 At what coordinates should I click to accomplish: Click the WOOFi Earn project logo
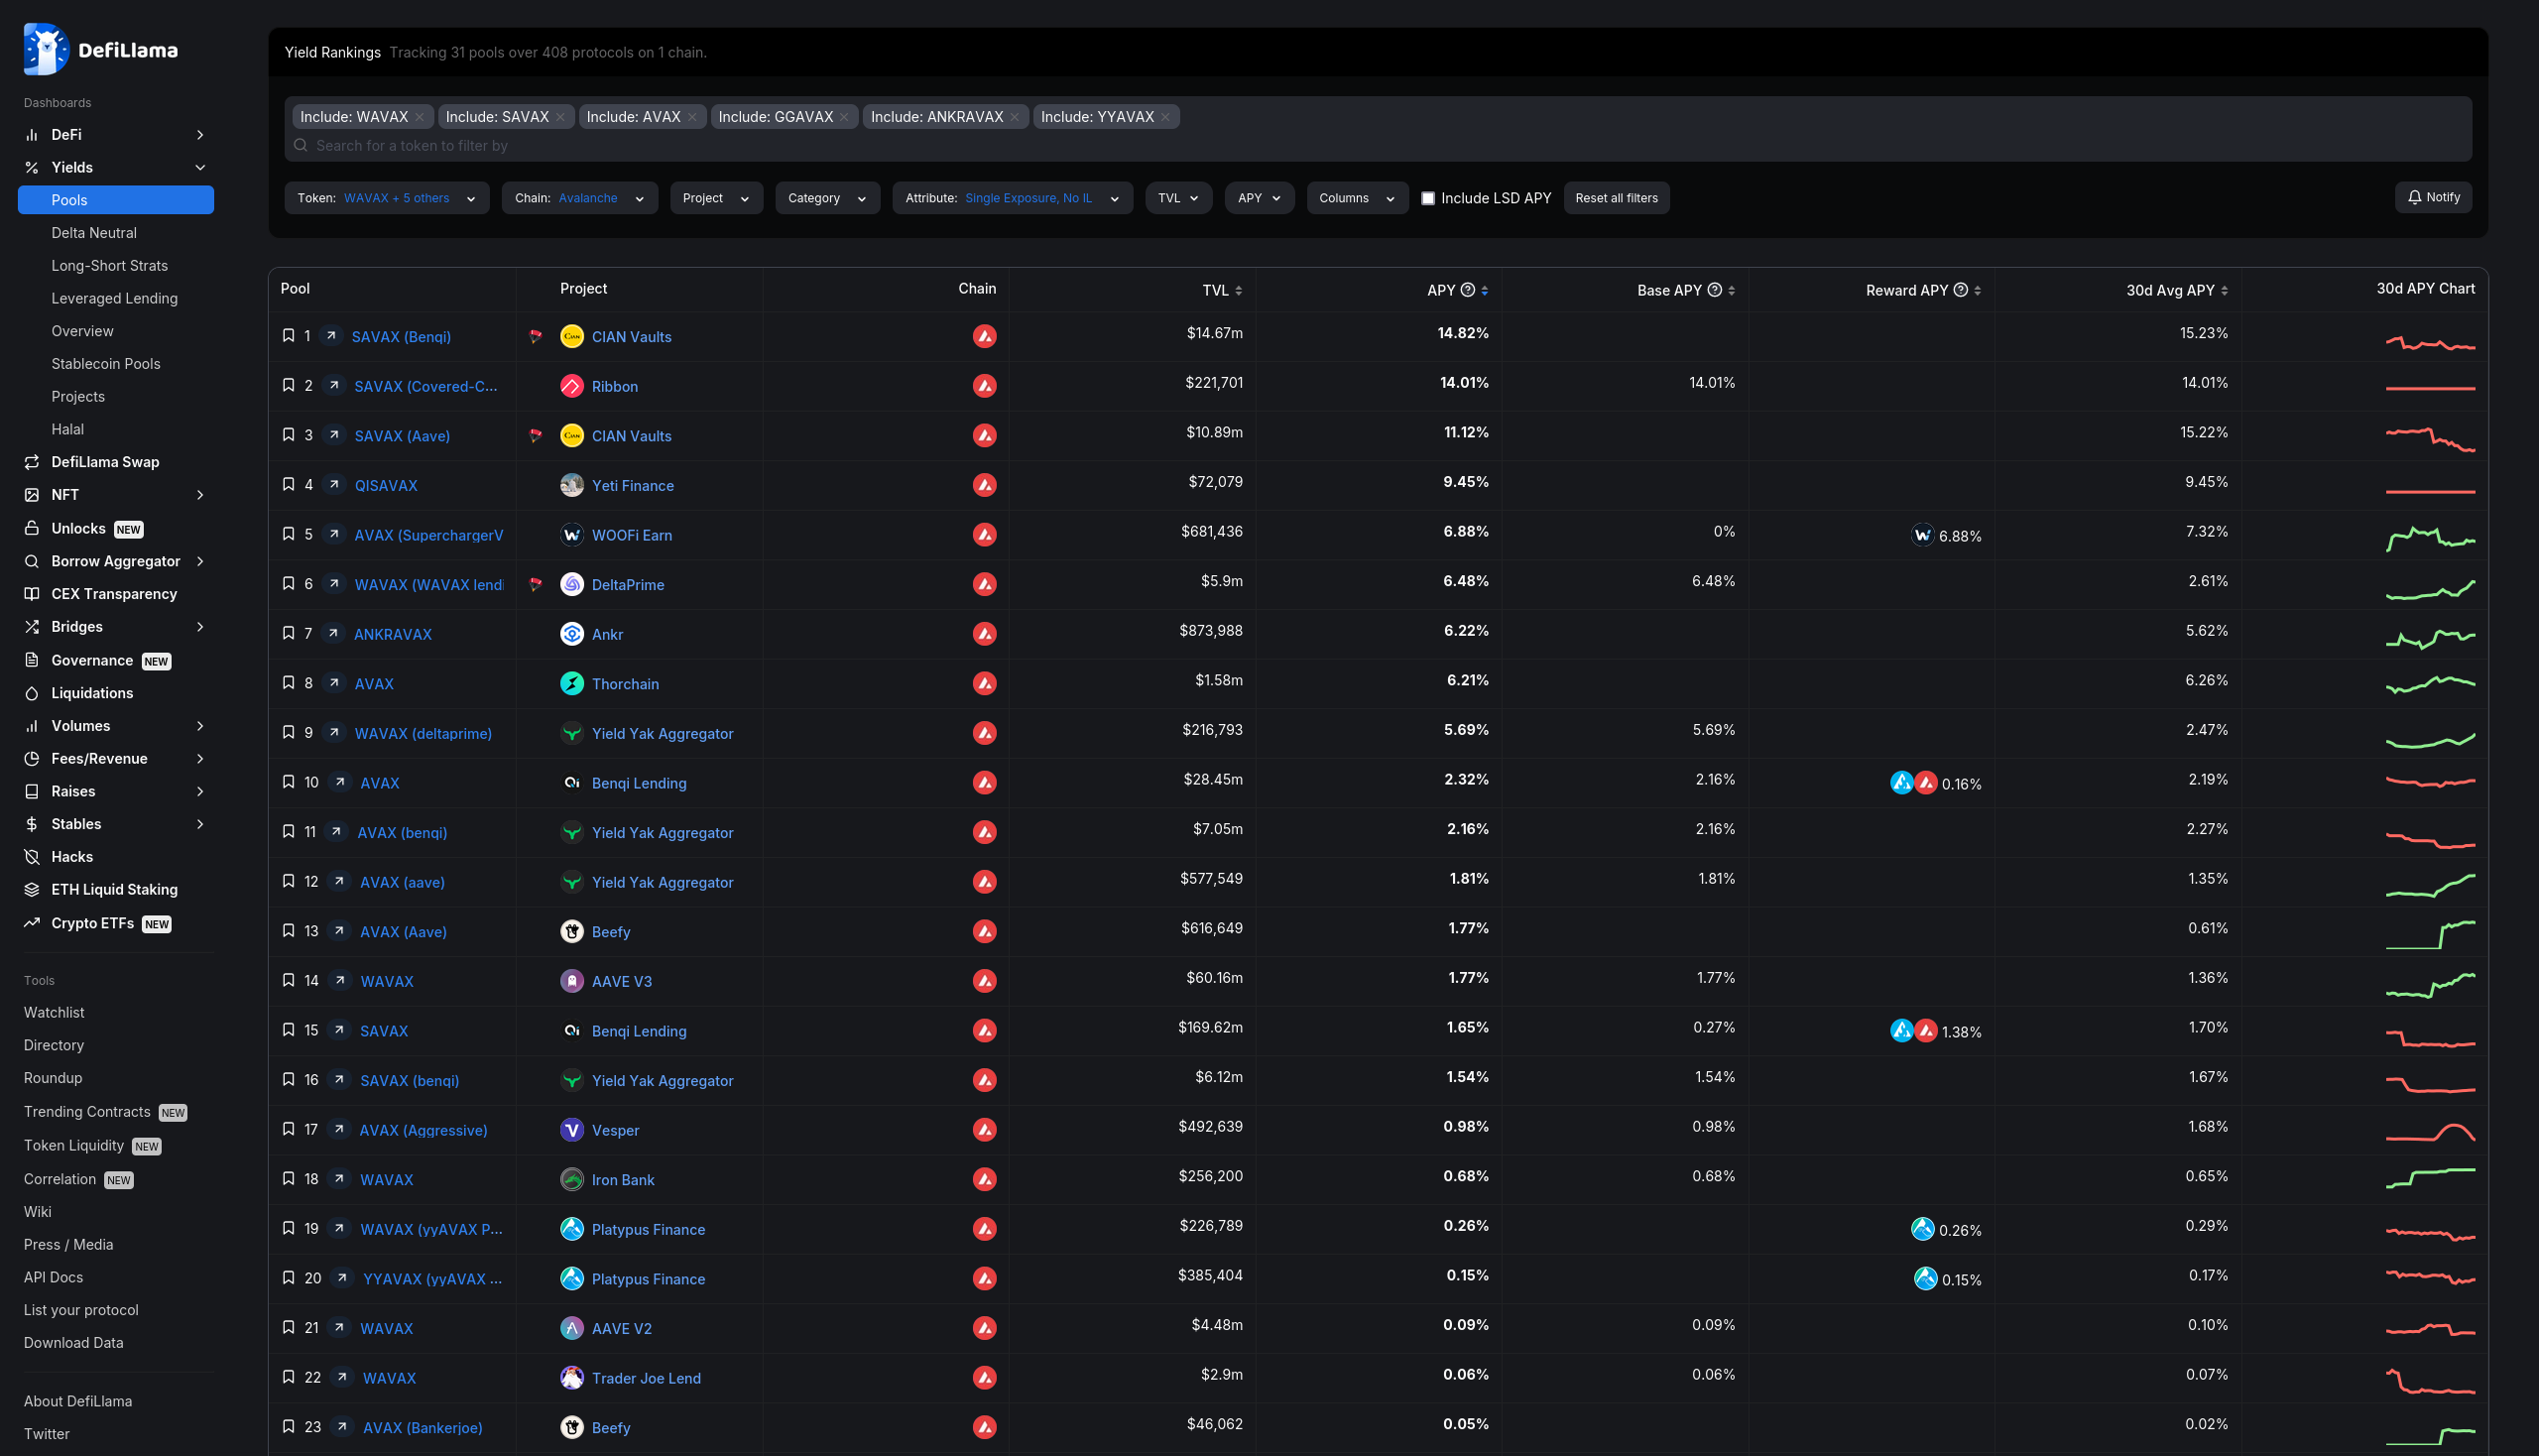(x=572, y=535)
